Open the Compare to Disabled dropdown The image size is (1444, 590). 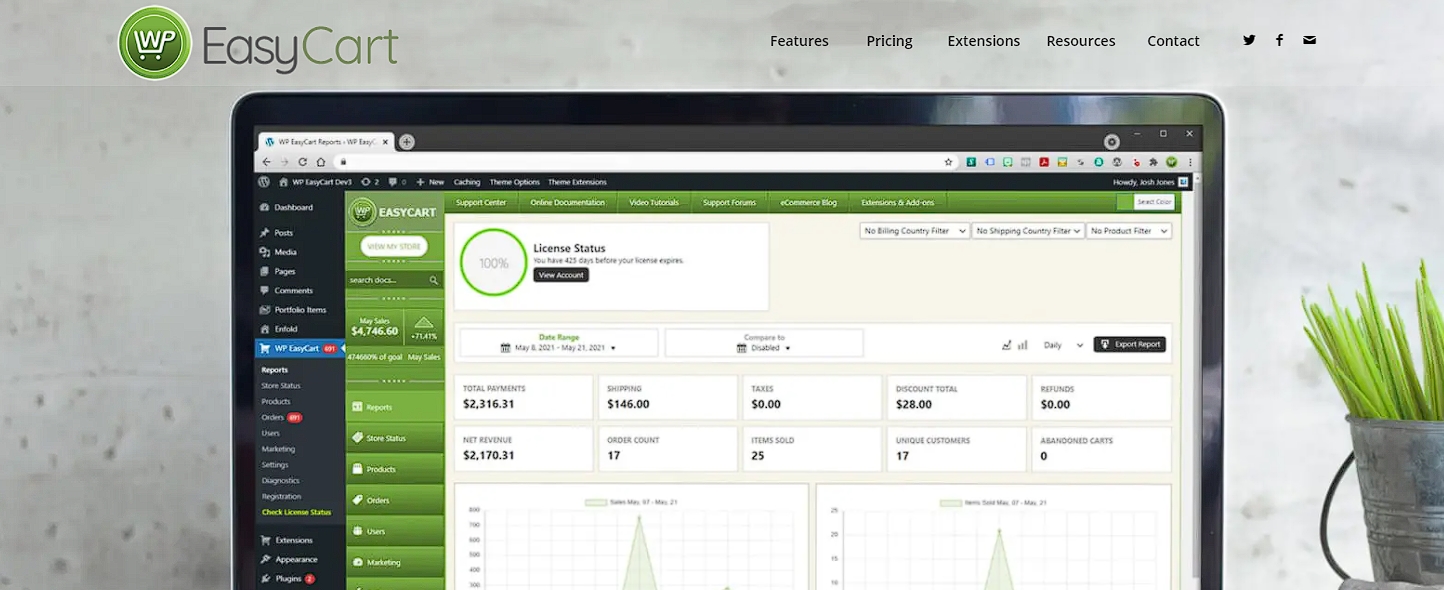[x=764, y=343]
